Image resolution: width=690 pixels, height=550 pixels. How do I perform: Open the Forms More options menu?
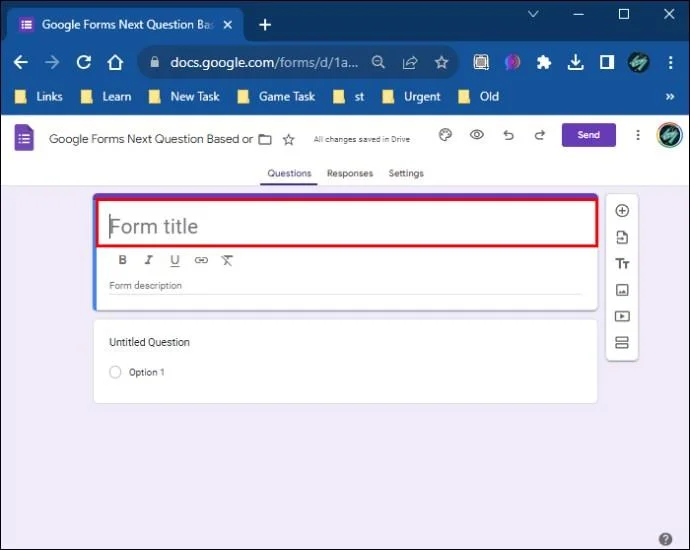click(x=638, y=135)
